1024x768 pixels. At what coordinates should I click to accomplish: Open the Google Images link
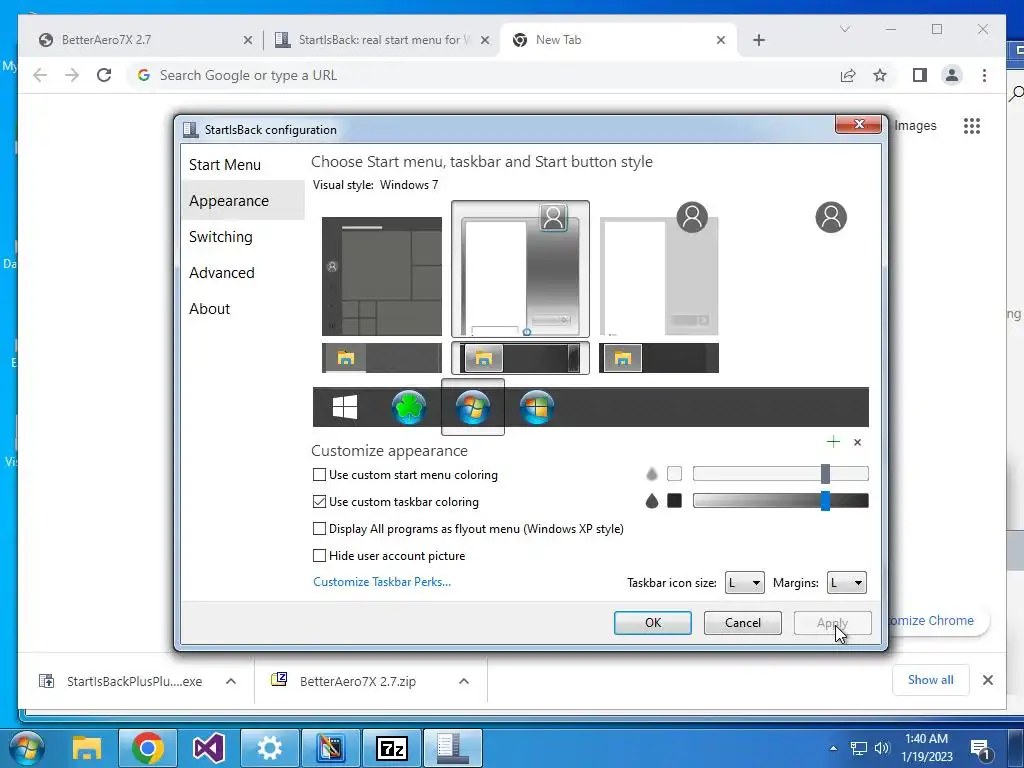pos(915,125)
